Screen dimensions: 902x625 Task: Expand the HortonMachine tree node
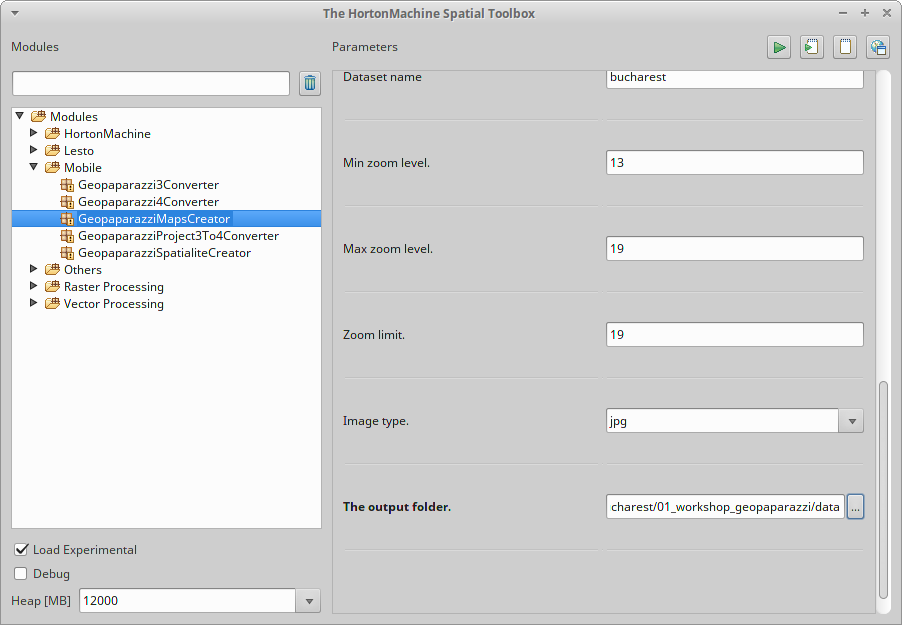point(33,133)
